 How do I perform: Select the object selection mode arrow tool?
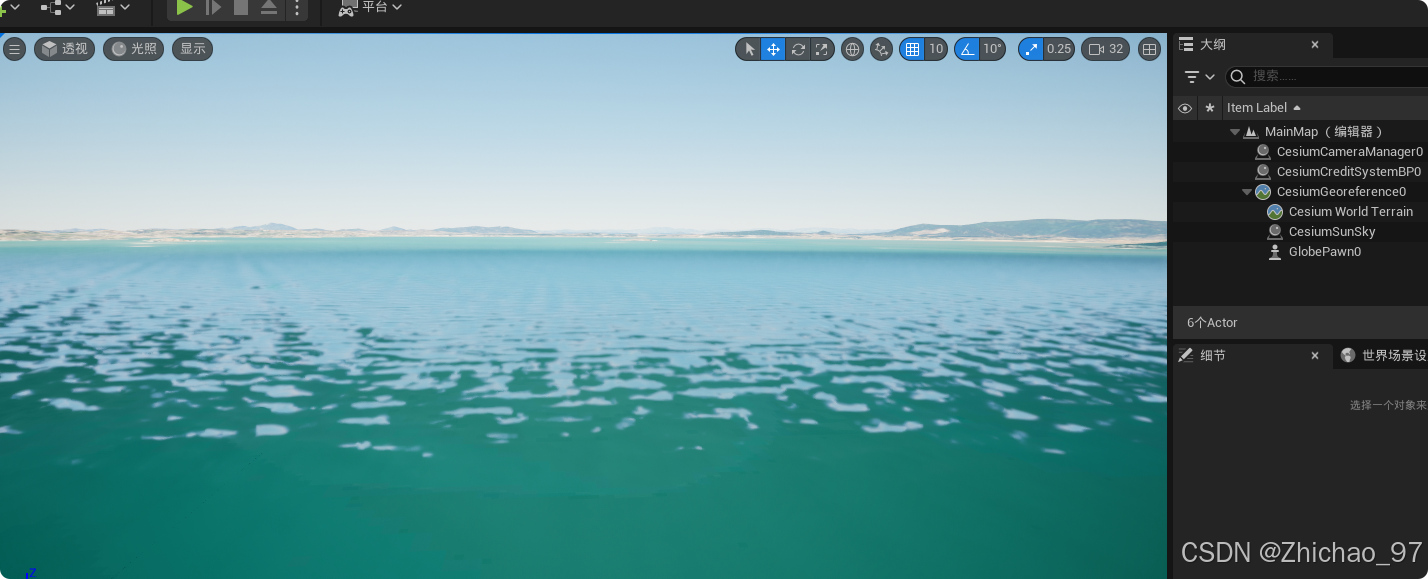point(749,49)
